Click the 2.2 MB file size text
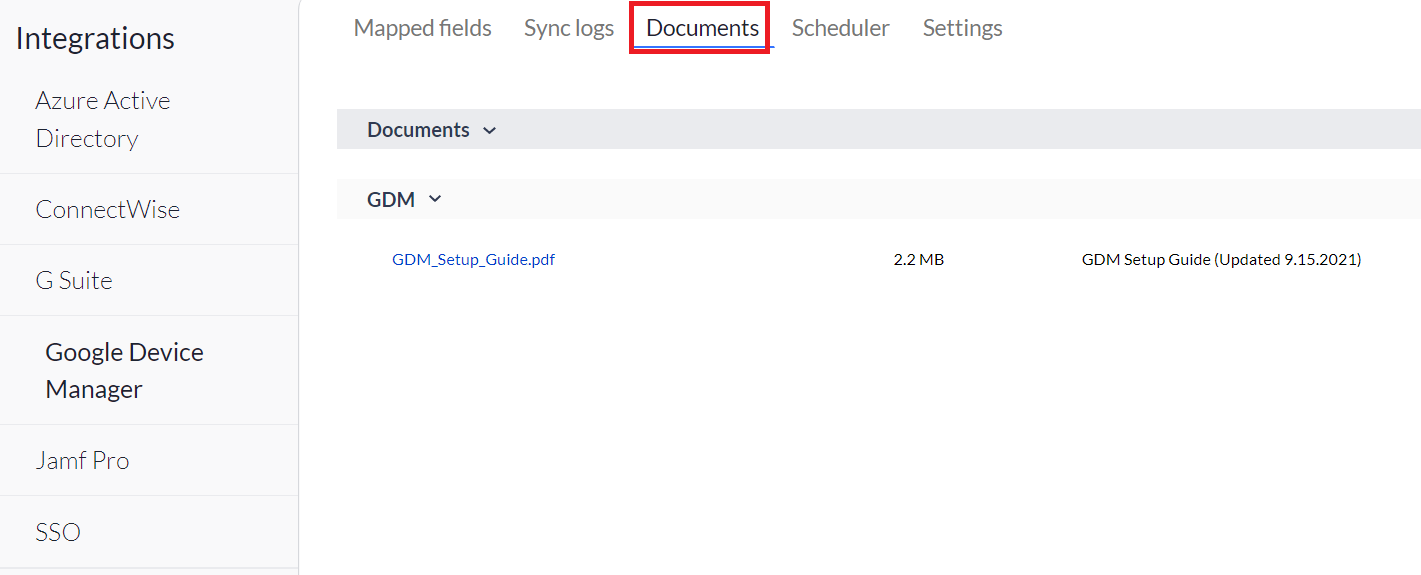 tap(918, 260)
